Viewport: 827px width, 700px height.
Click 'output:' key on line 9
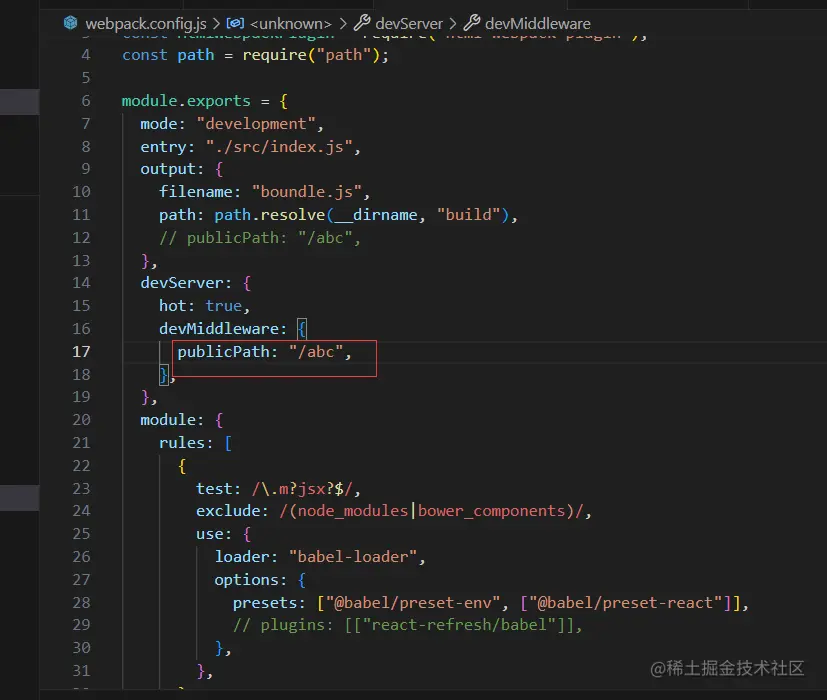[x=172, y=169]
